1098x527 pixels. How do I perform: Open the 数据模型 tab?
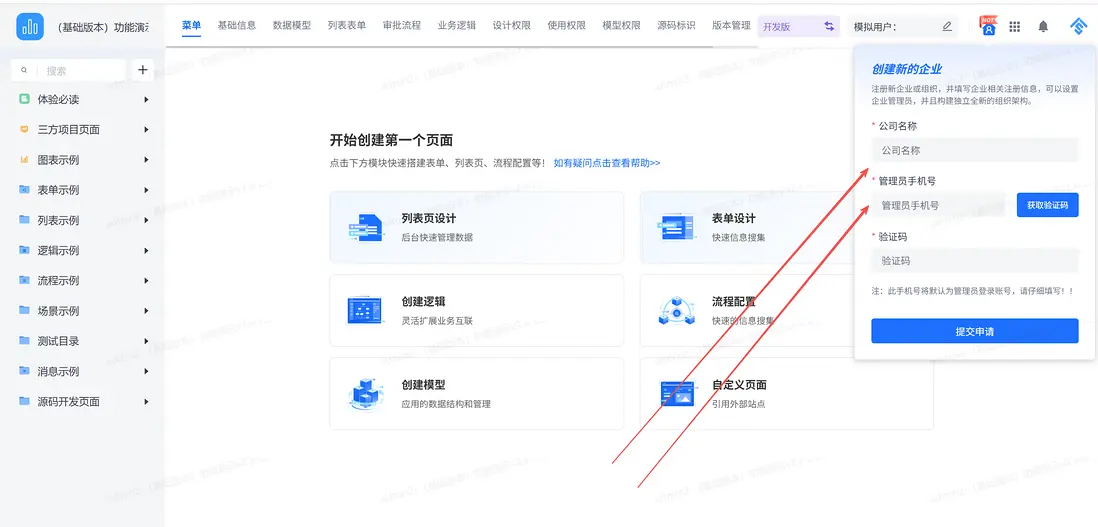click(x=292, y=25)
